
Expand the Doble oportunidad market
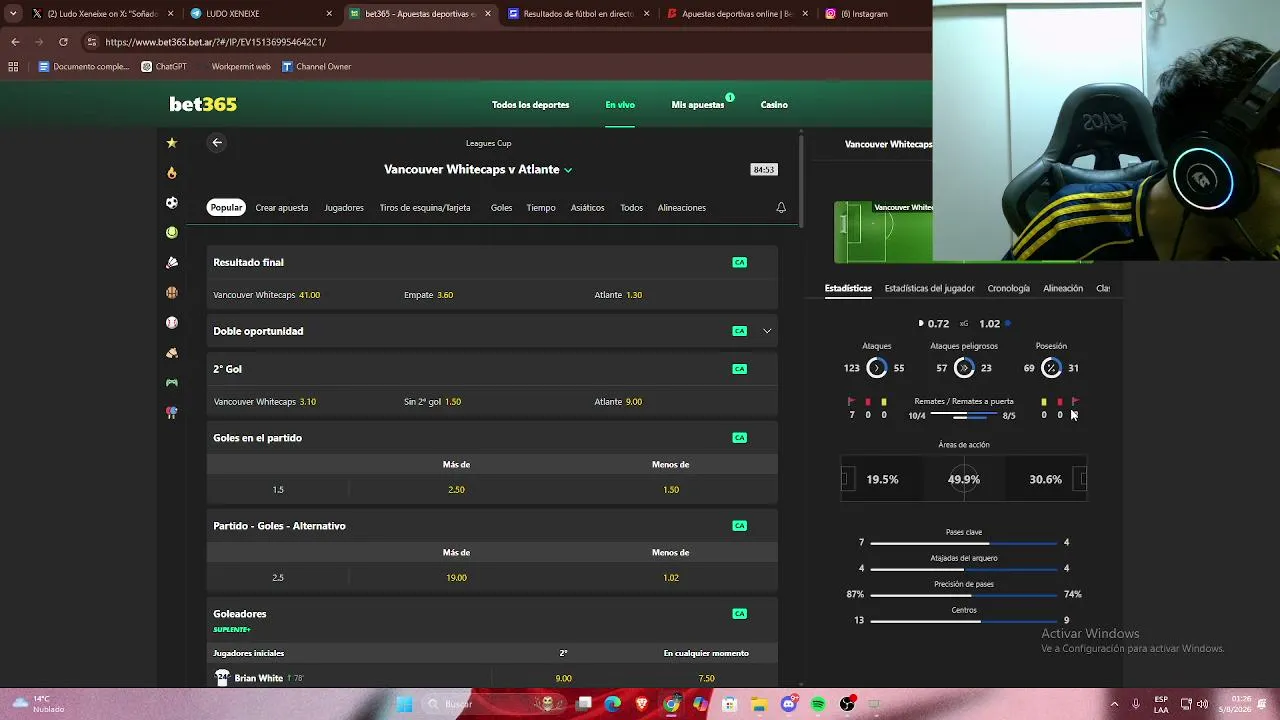[492, 331]
